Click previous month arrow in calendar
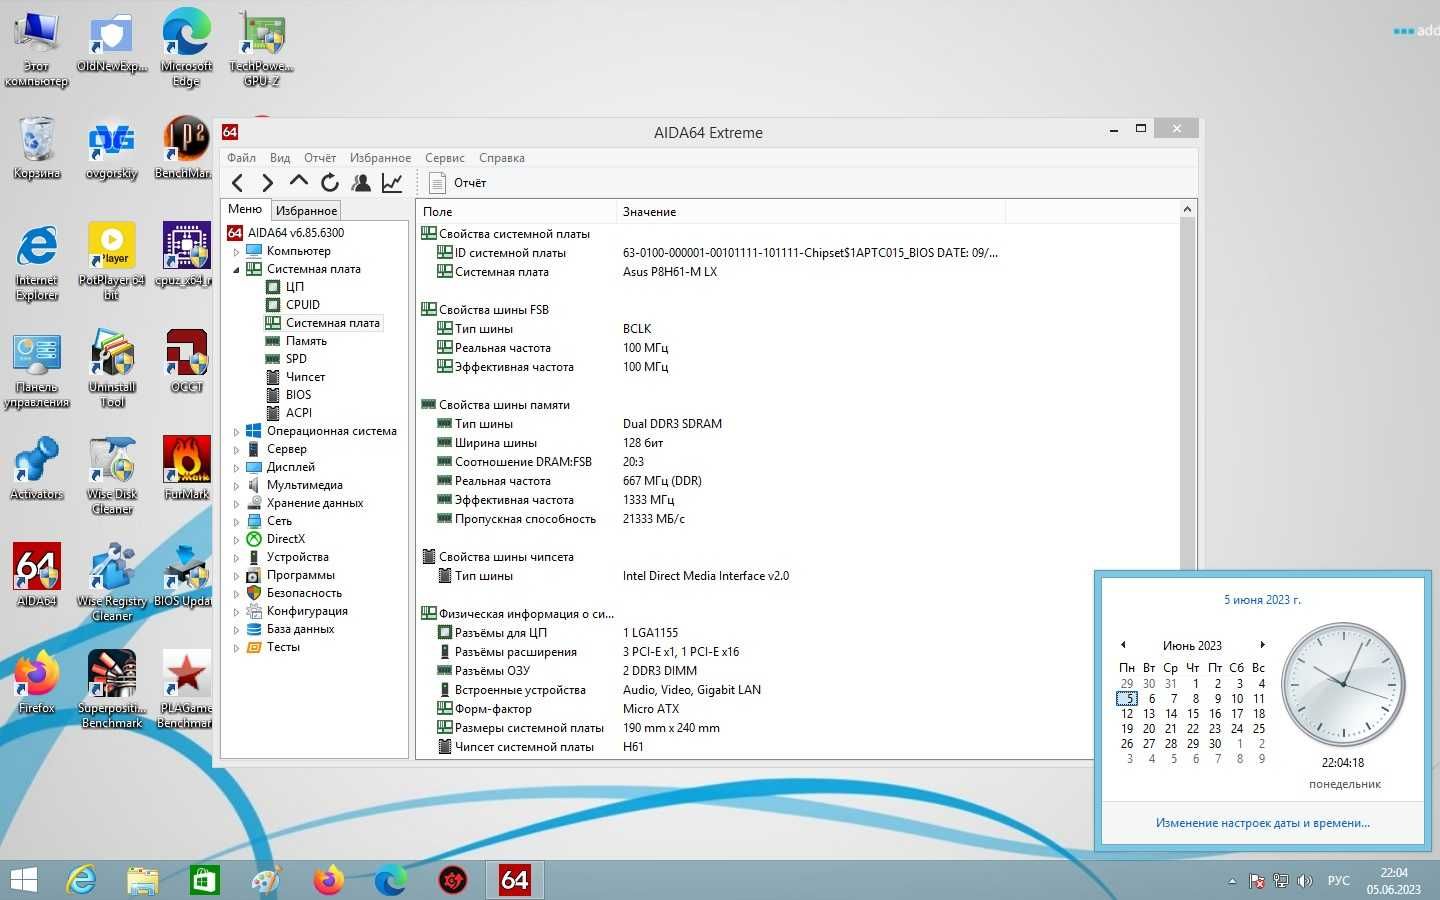Viewport: 1440px width, 900px height. [1123, 645]
